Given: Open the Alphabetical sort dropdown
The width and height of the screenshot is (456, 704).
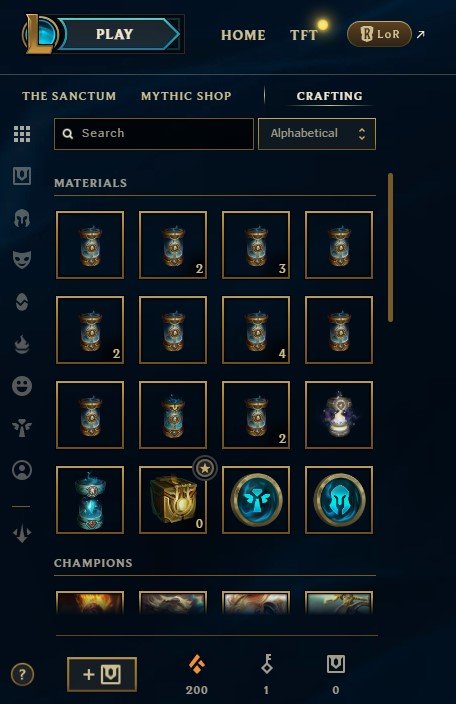Looking at the screenshot, I should coord(317,134).
